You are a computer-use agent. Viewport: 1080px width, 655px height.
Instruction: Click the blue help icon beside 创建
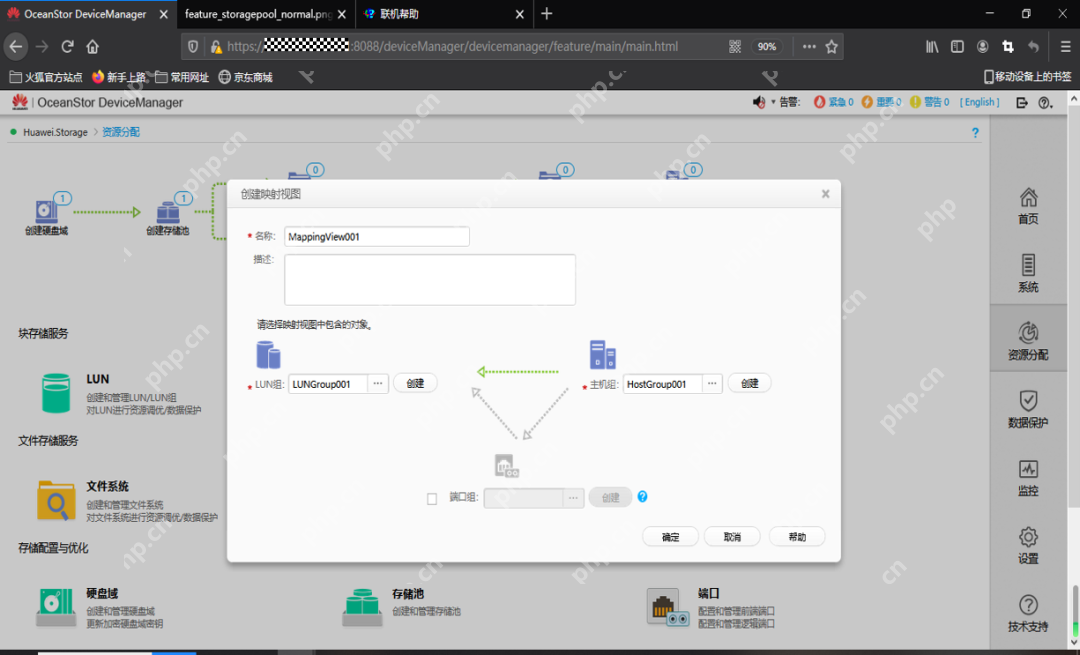click(x=643, y=497)
